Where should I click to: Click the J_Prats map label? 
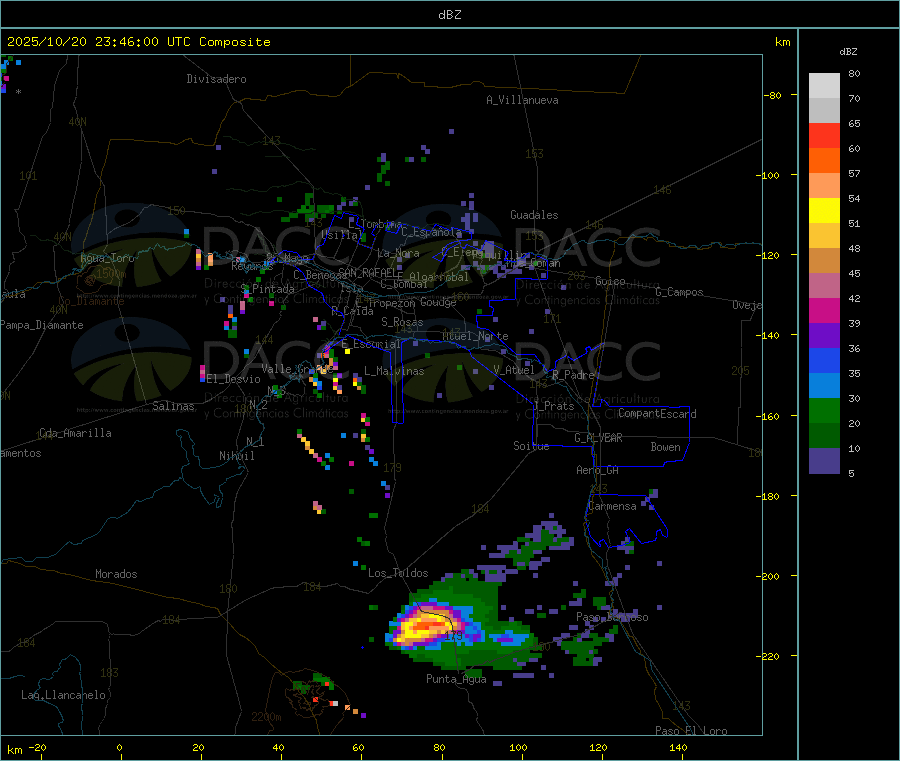click(553, 405)
